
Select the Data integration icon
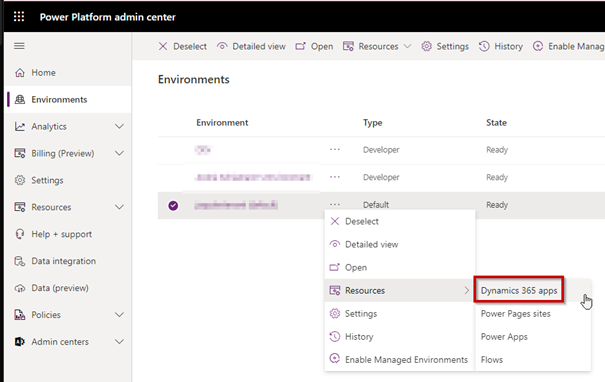point(20,261)
